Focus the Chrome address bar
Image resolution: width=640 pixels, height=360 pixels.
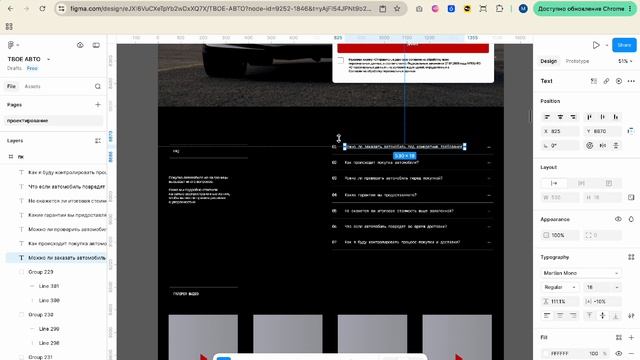[220, 9]
